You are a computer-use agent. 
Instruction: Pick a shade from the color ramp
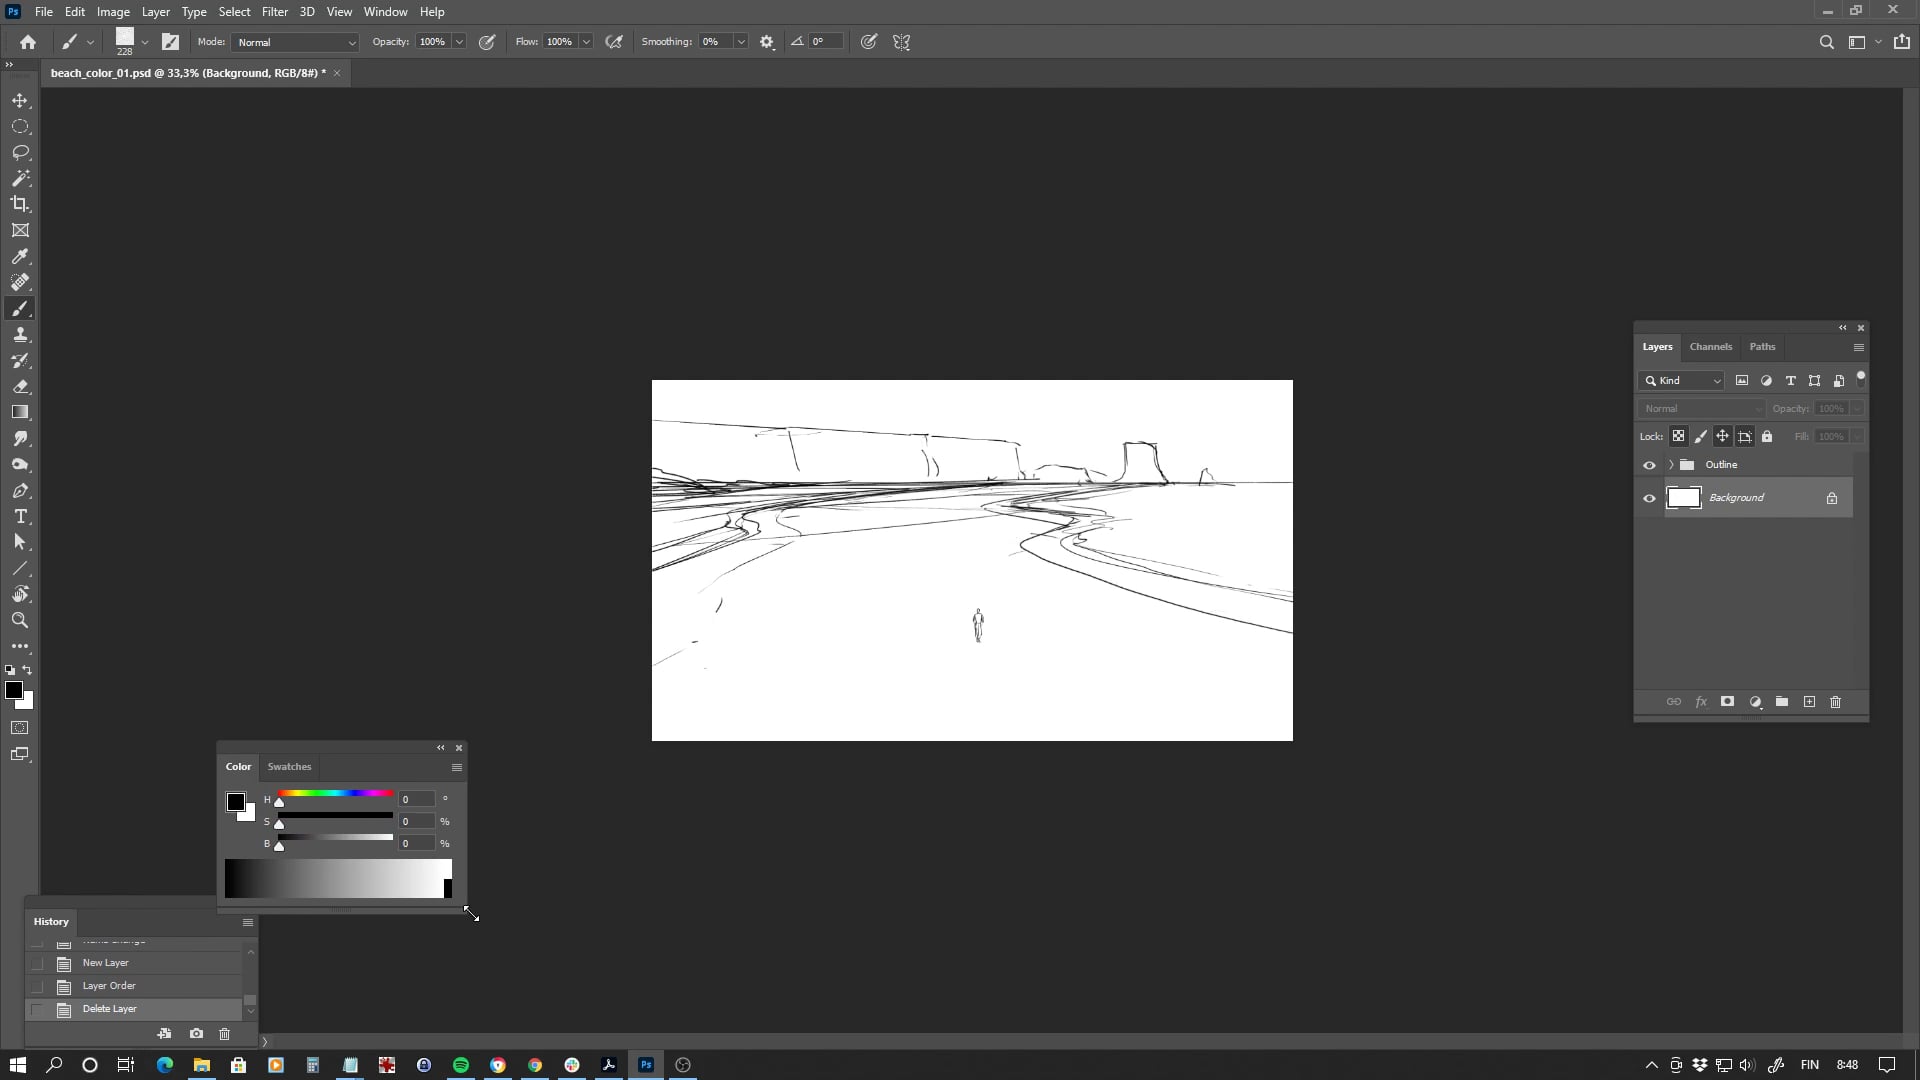click(x=338, y=879)
